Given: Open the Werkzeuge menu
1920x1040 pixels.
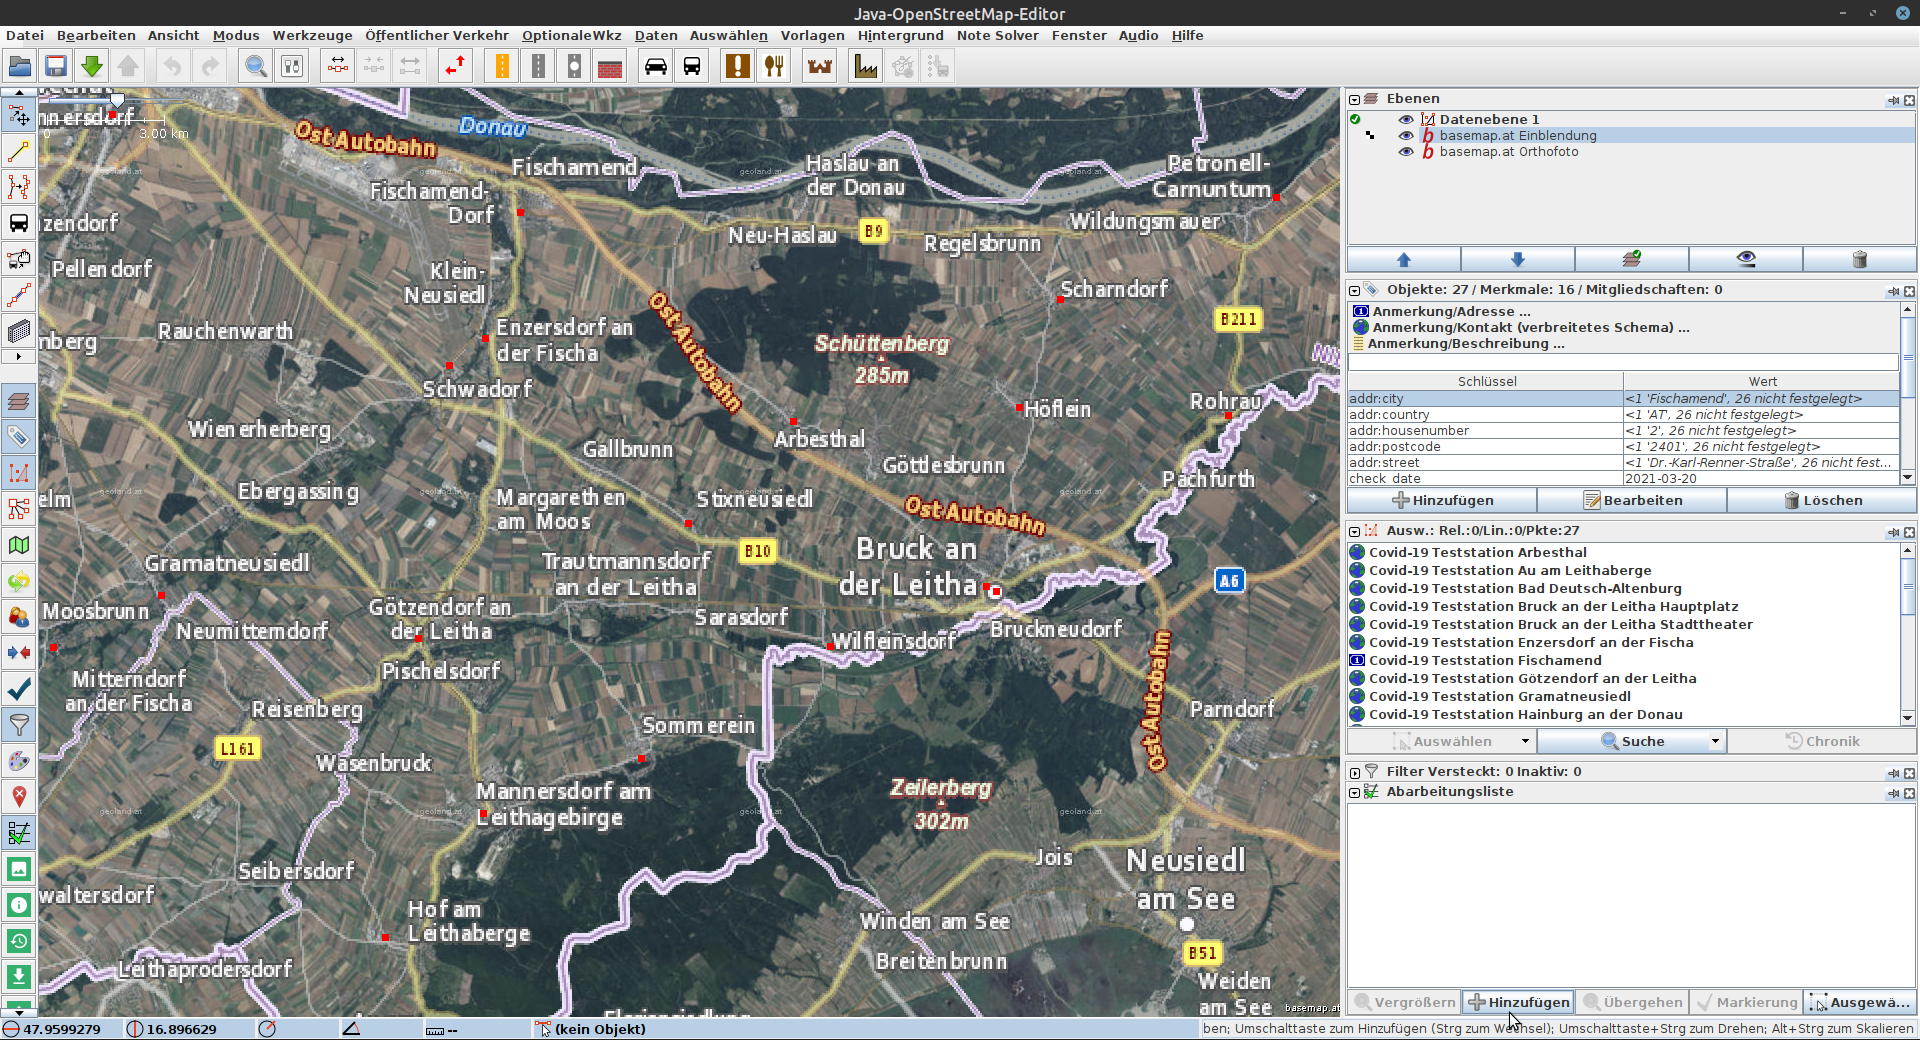Looking at the screenshot, I should 312,35.
